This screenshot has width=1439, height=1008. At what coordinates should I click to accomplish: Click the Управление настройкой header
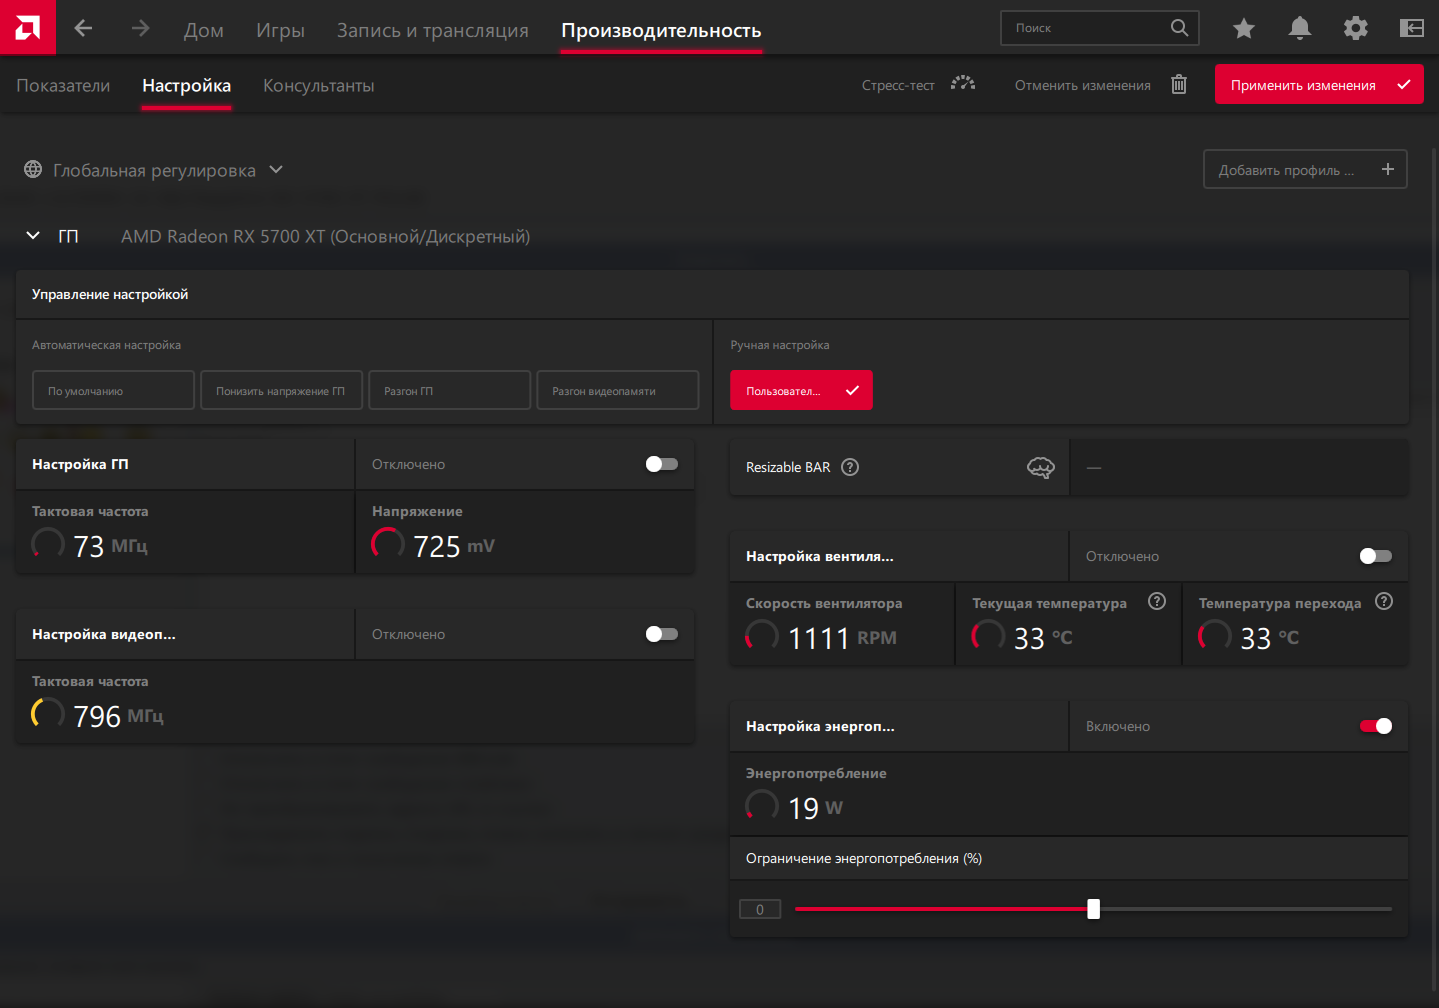click(110, 294)
